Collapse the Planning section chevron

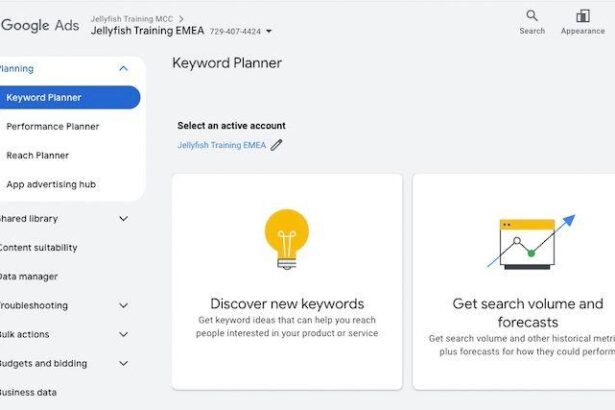tap(123, 69)
